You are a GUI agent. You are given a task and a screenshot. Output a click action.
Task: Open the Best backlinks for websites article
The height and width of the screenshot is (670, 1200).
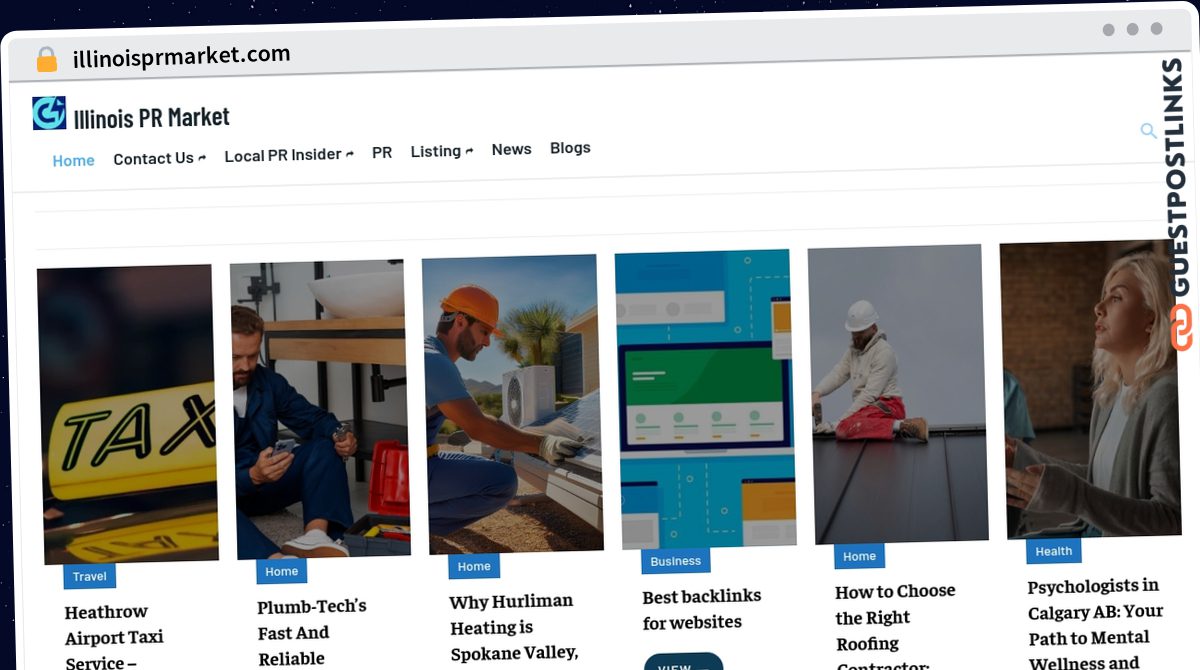(x=702, y=608)
